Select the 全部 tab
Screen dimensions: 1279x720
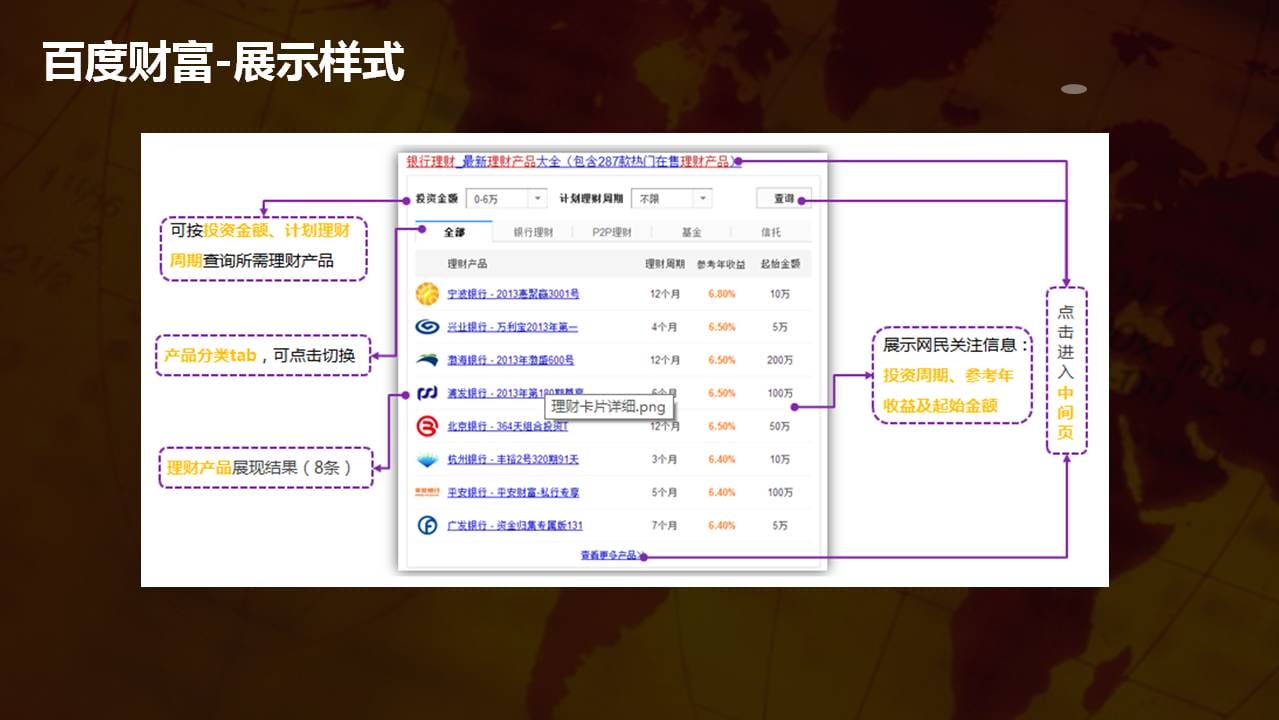pos(454,232)
